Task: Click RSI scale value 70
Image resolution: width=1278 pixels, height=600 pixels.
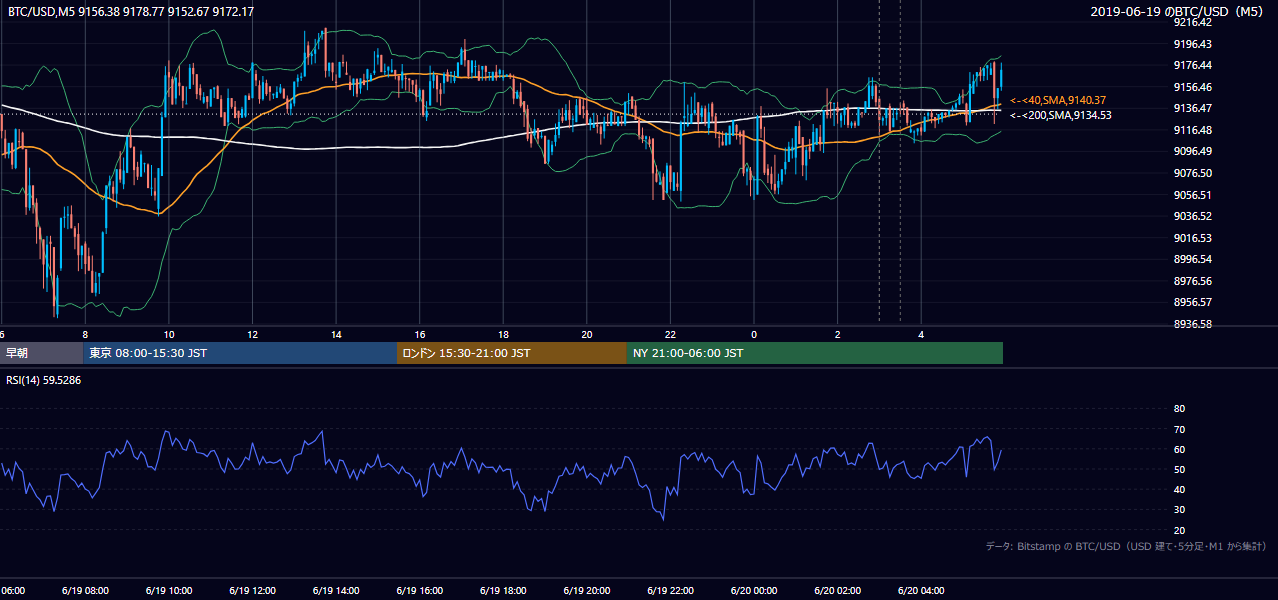Action: 1179,429
